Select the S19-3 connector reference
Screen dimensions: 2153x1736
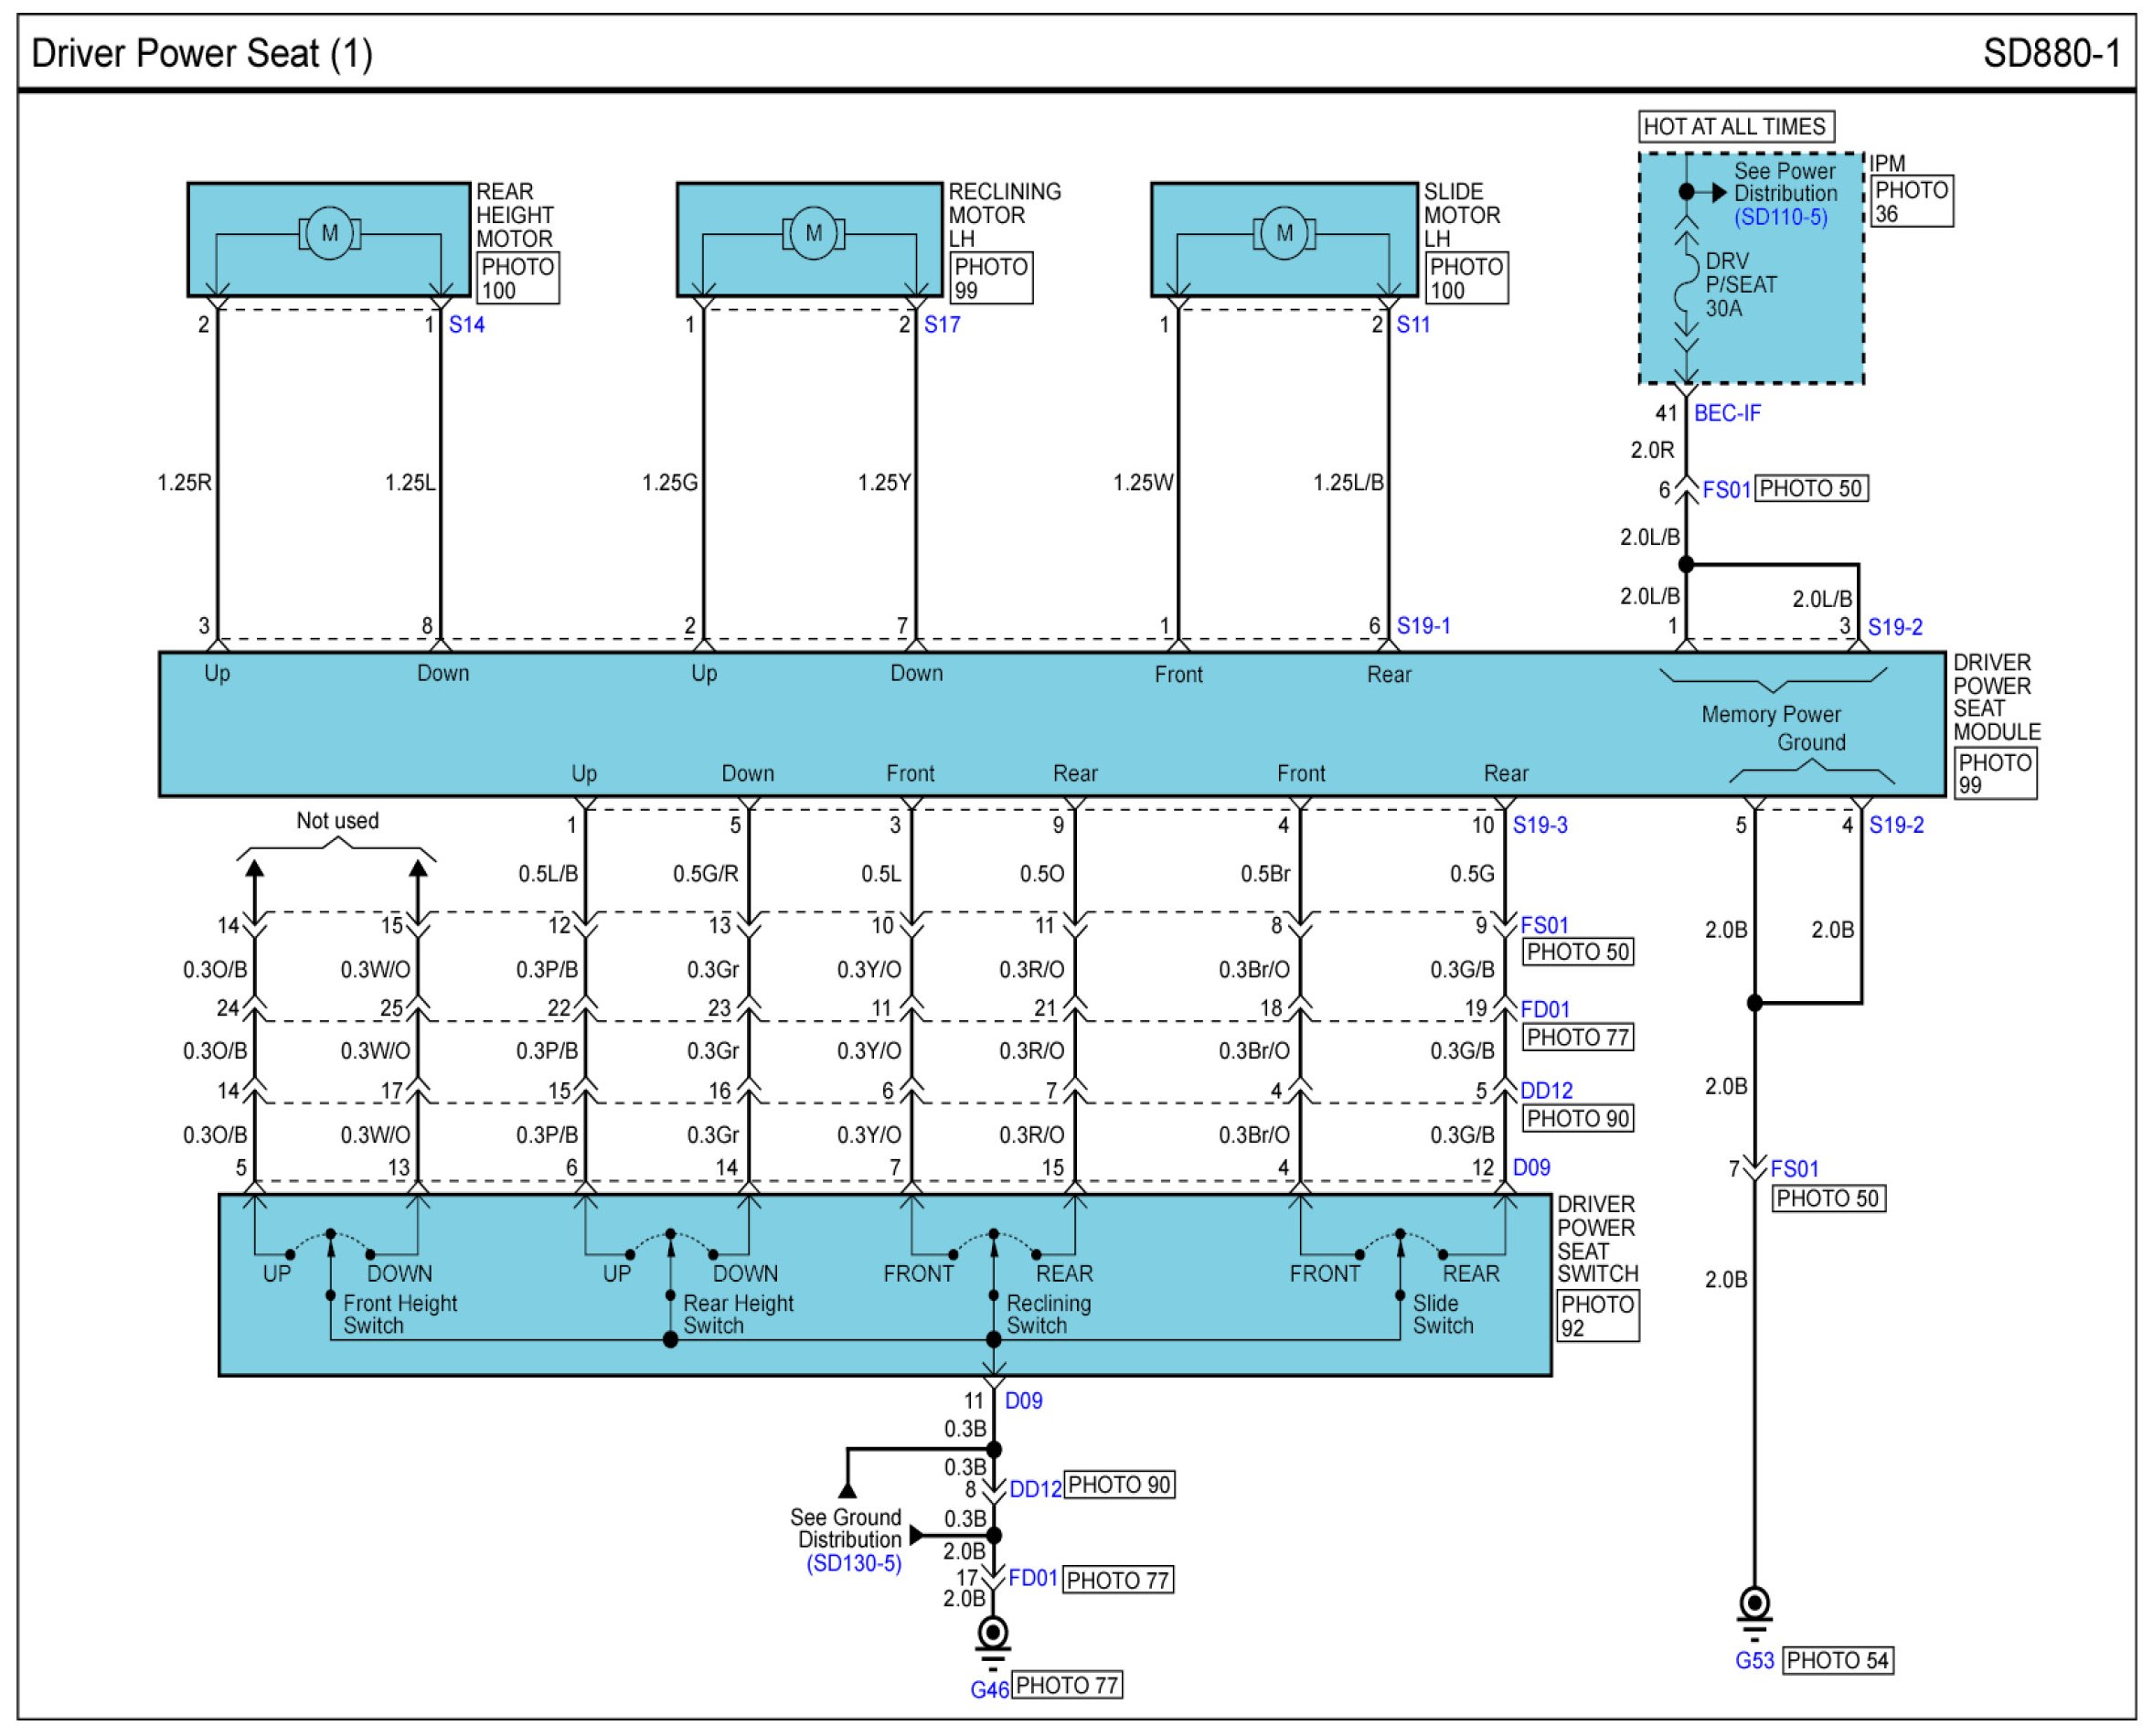point(1540,825)
